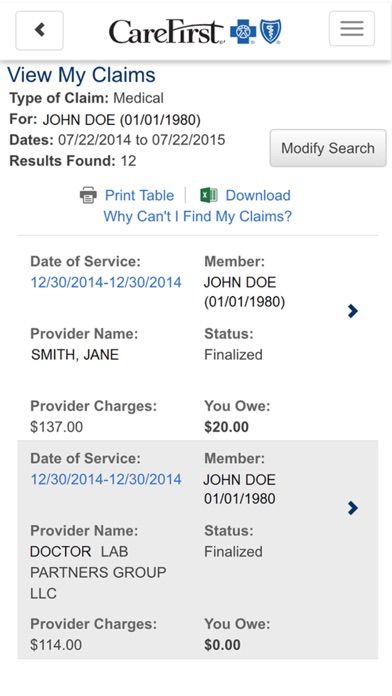This screenshot has width=392, height=696.
Task: Open the hamburger menu
Action: tap(352, 29)
